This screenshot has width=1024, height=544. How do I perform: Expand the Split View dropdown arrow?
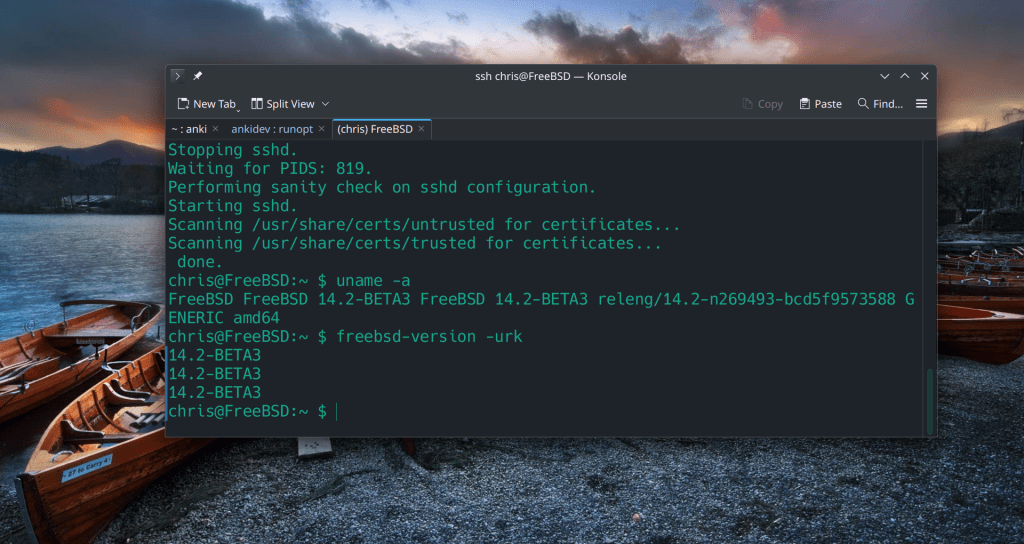(x=325, y=104)
